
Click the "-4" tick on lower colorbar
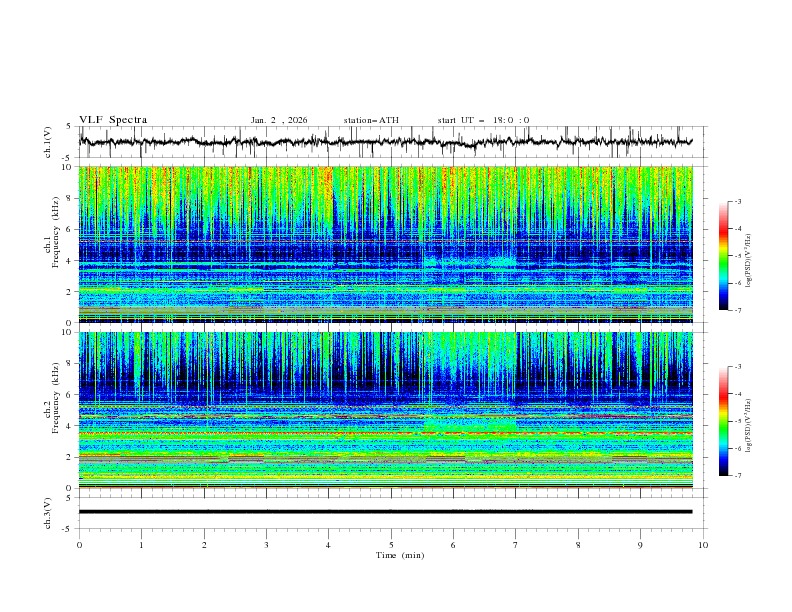pyautogui.click(x=737, y=394)
